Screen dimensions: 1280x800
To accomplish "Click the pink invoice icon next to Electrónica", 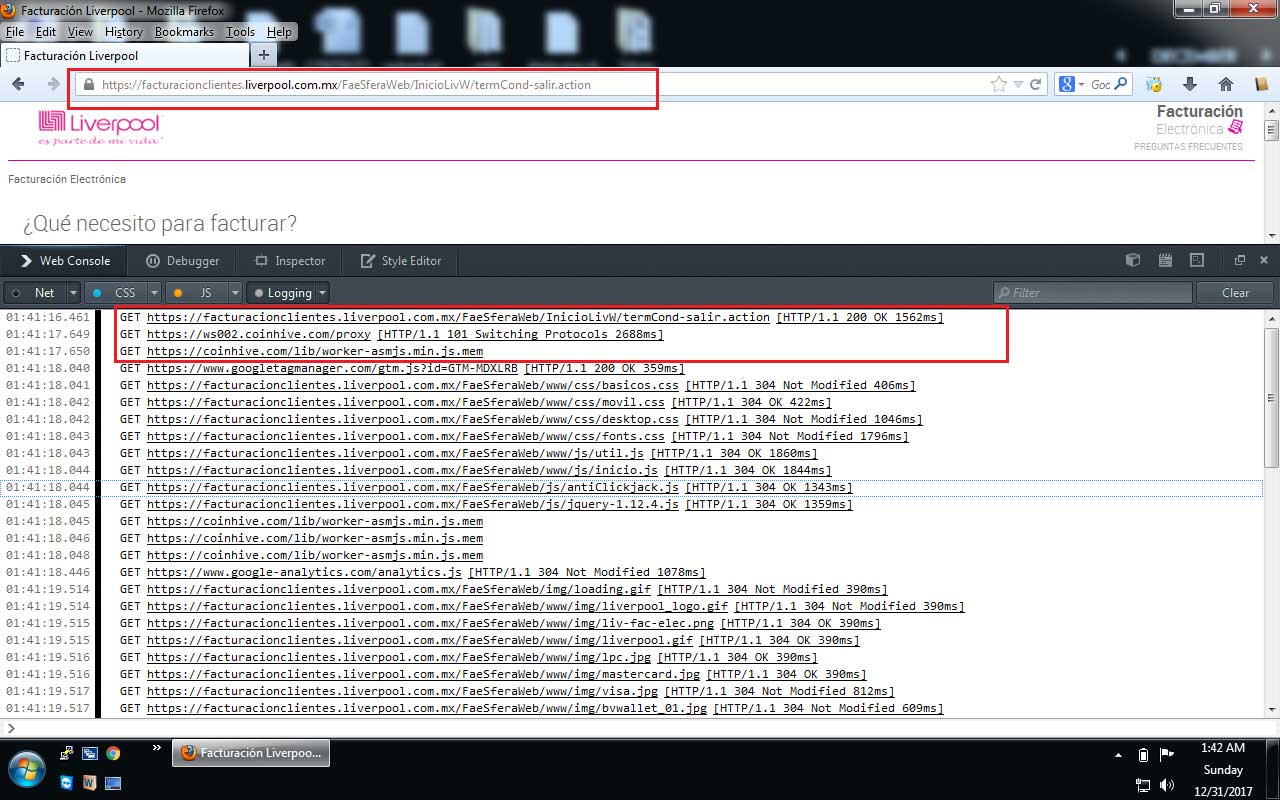I will coord(1236,127).
